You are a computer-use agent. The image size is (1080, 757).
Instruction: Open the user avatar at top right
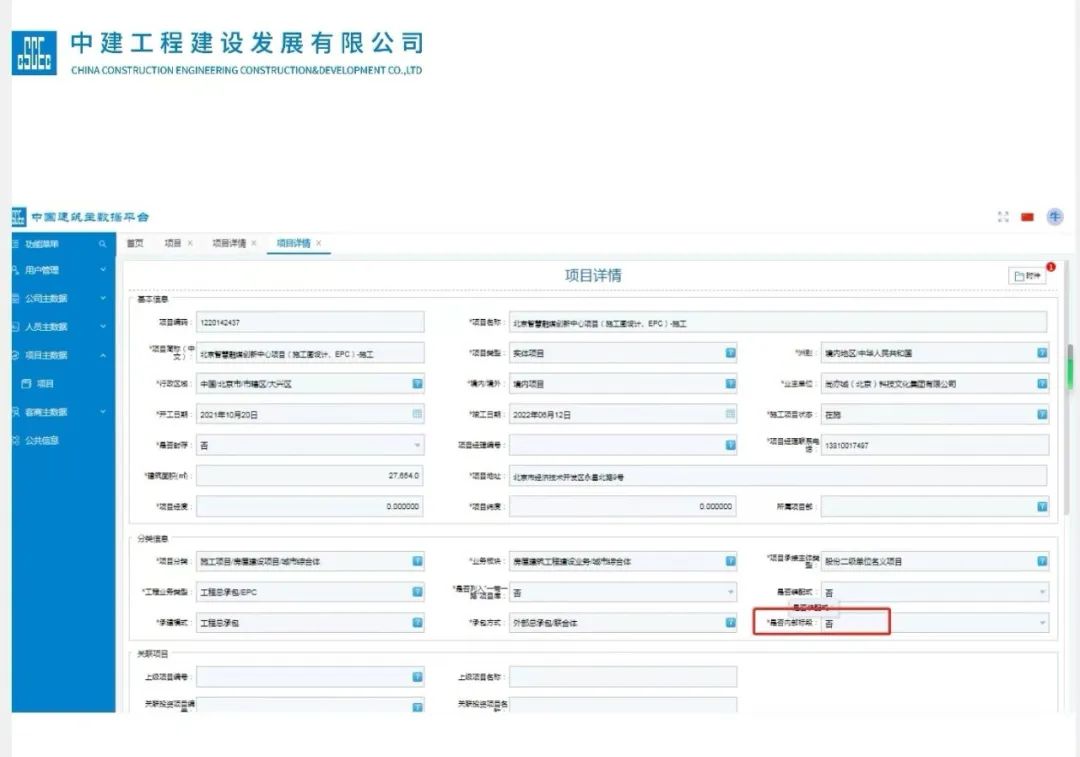1054,217
